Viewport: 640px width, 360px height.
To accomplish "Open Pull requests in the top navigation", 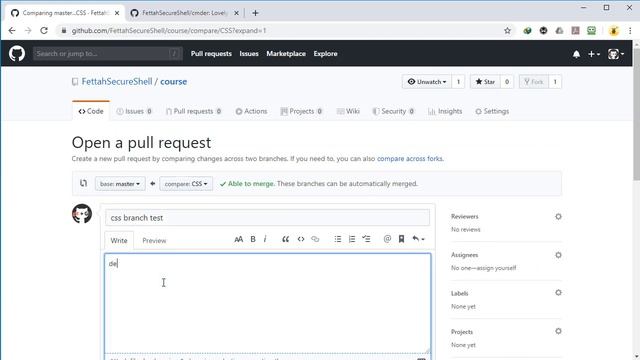I will point(211,54).
